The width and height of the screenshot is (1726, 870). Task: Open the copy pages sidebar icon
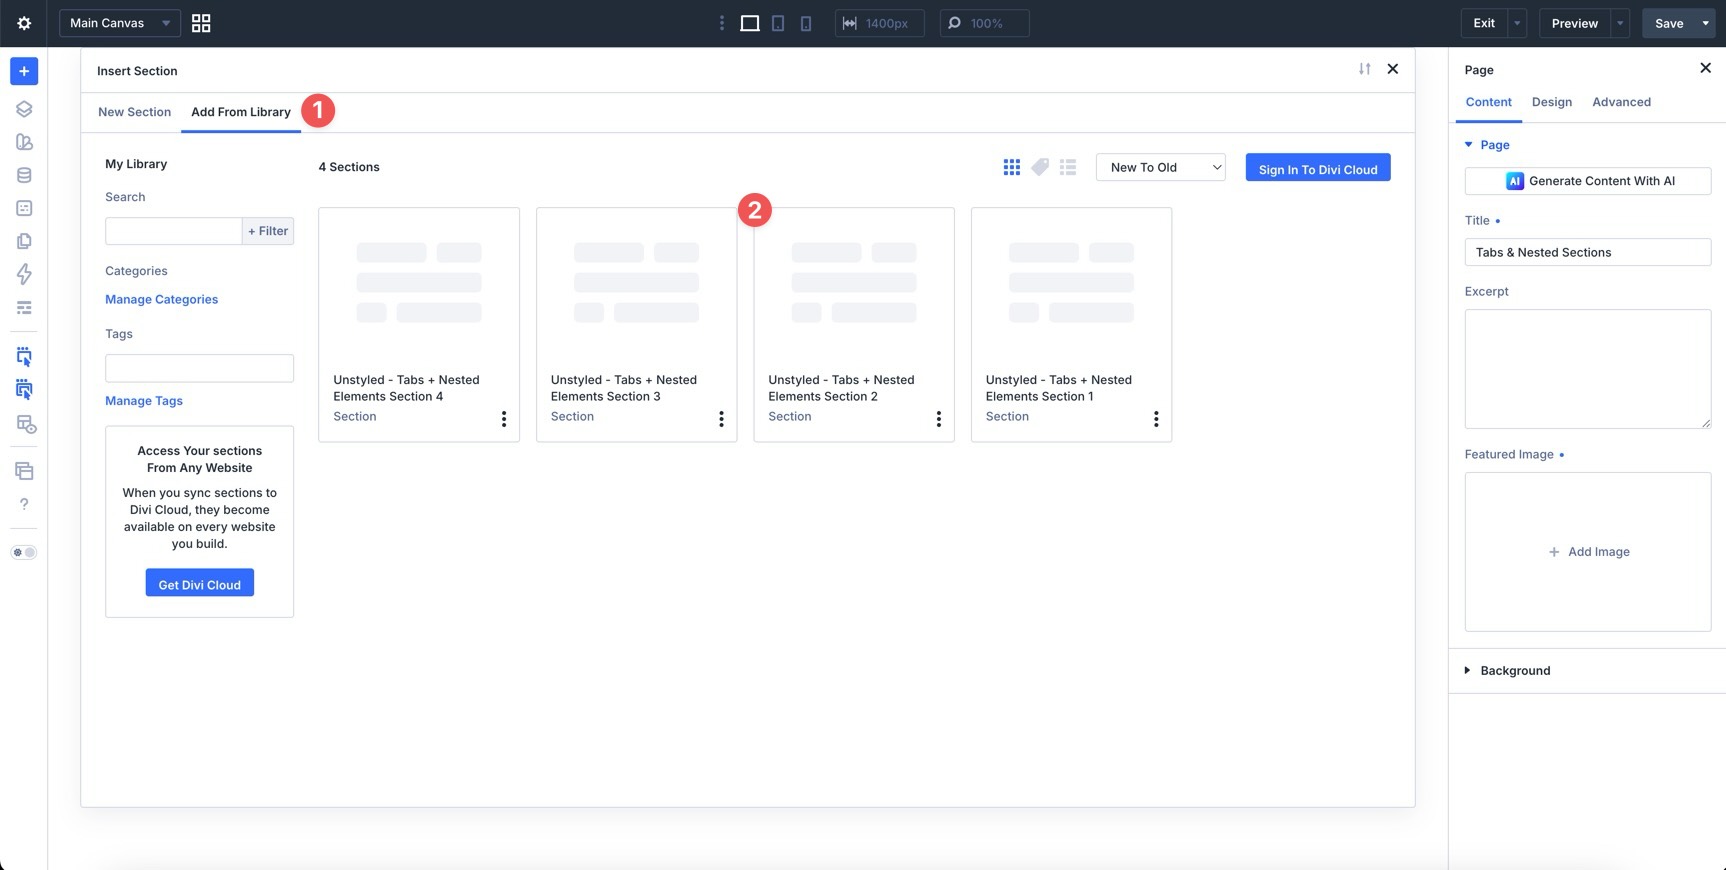24,241
